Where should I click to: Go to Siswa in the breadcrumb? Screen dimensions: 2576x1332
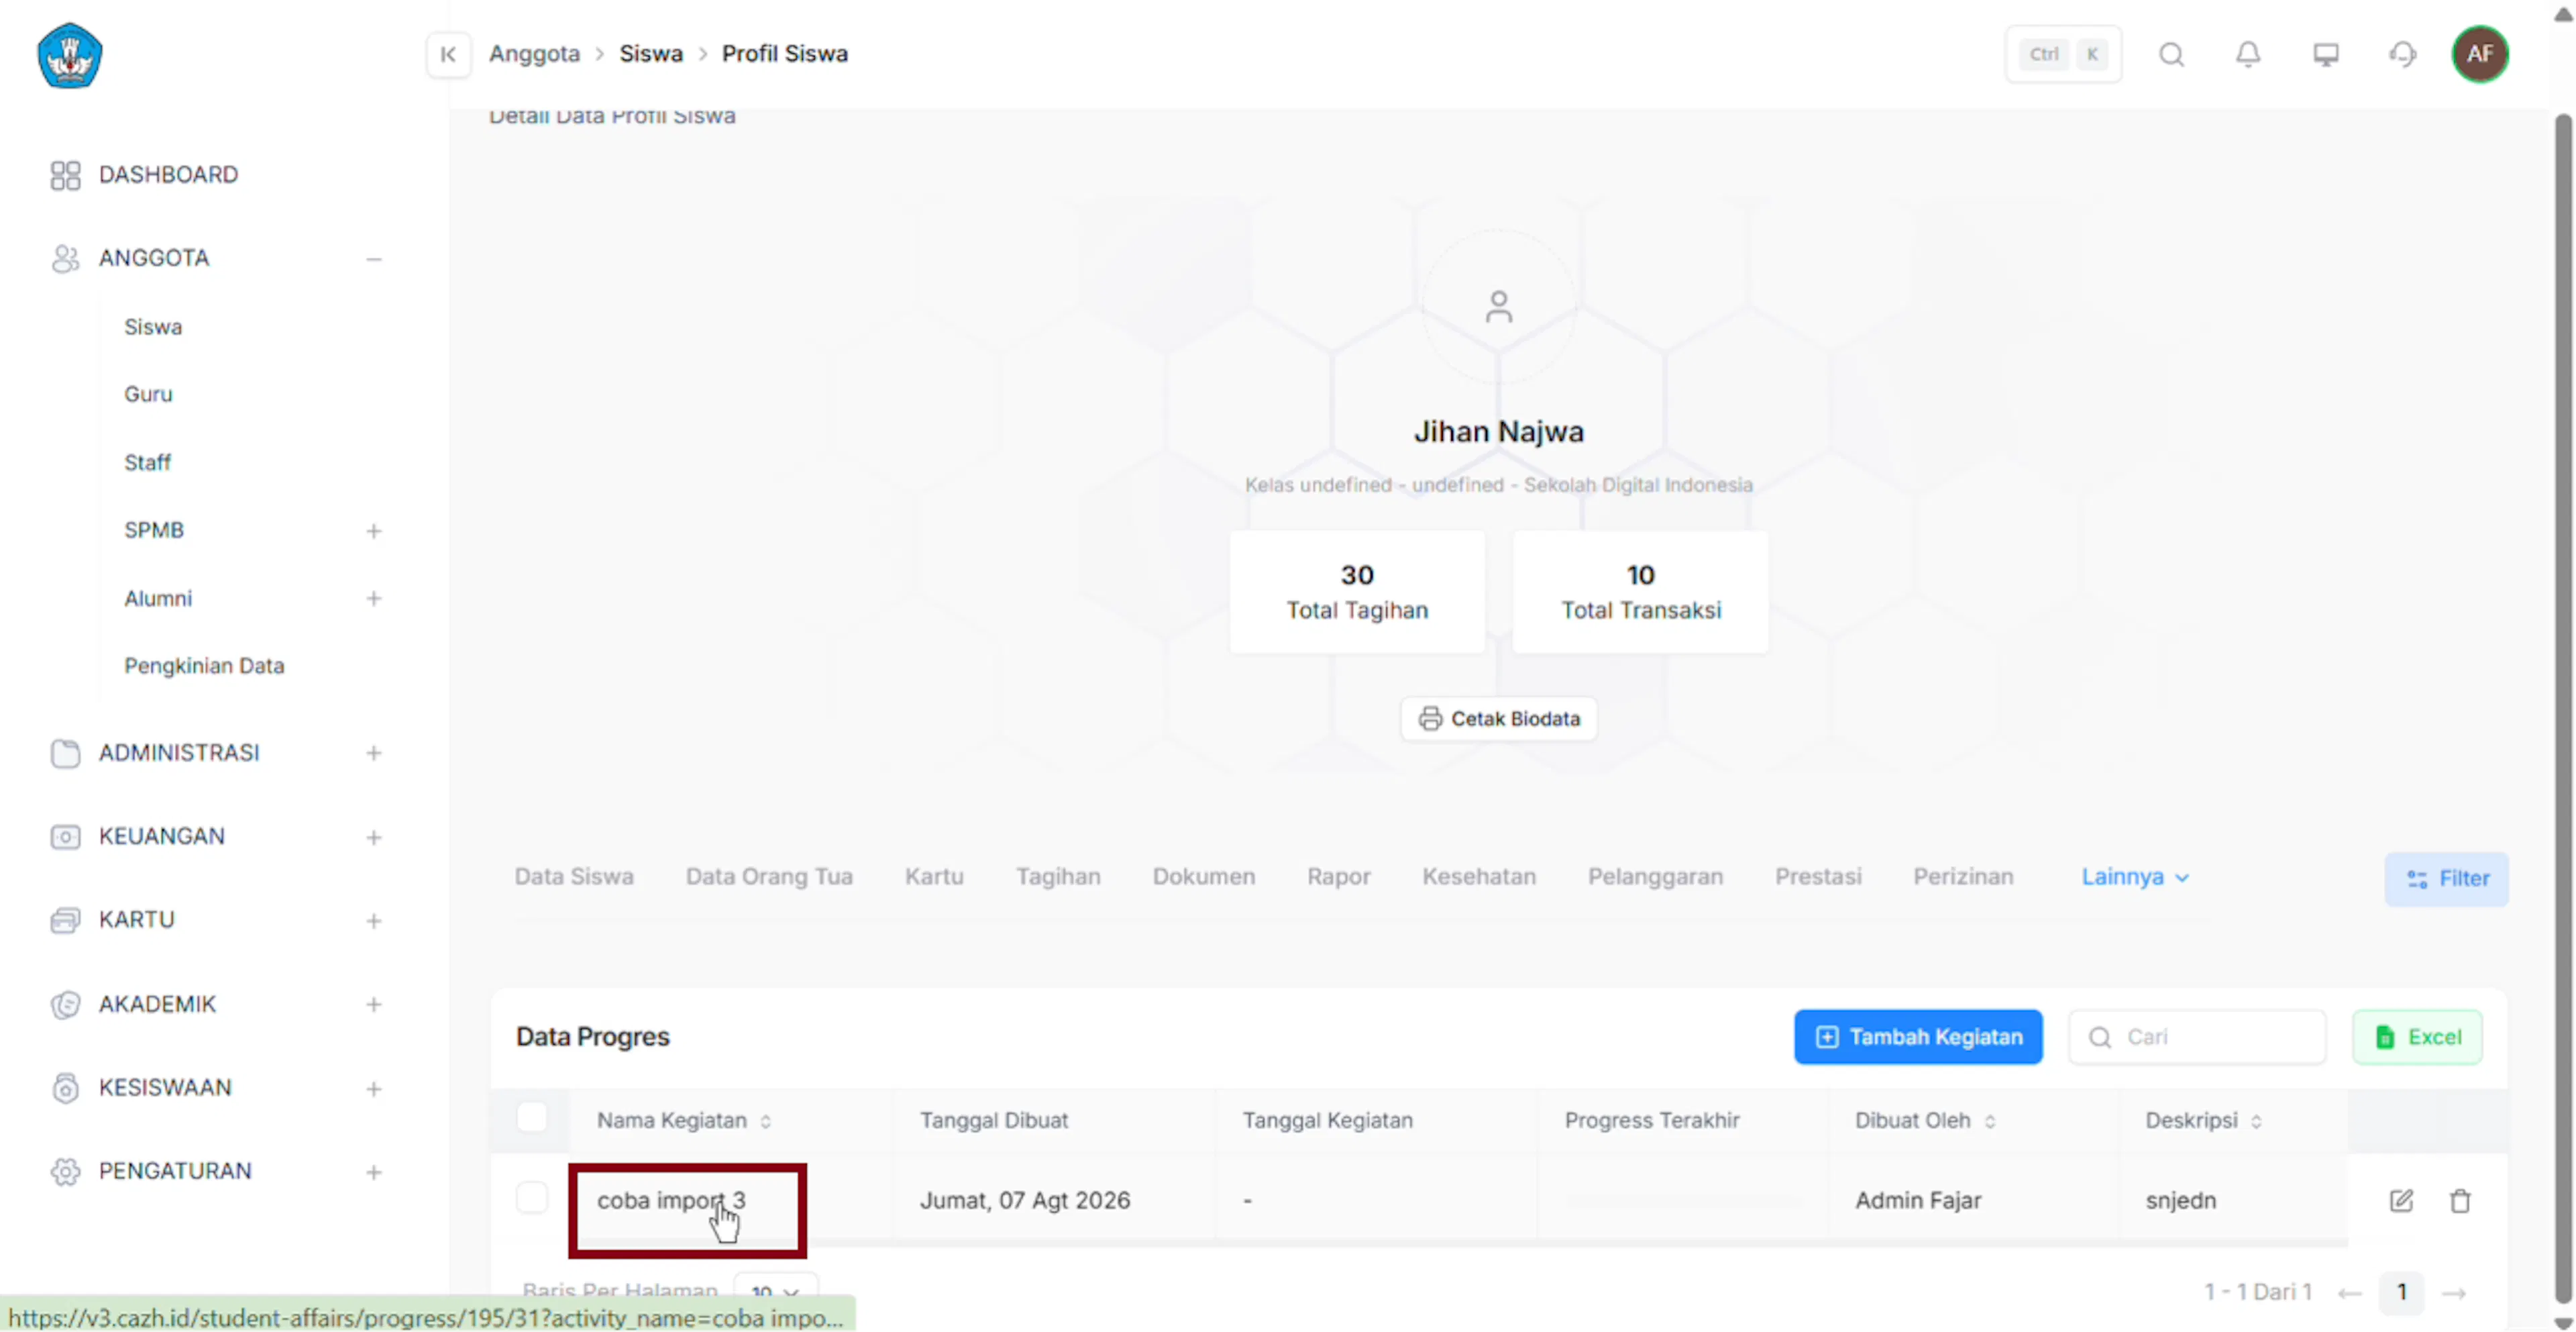coord(651,54)
